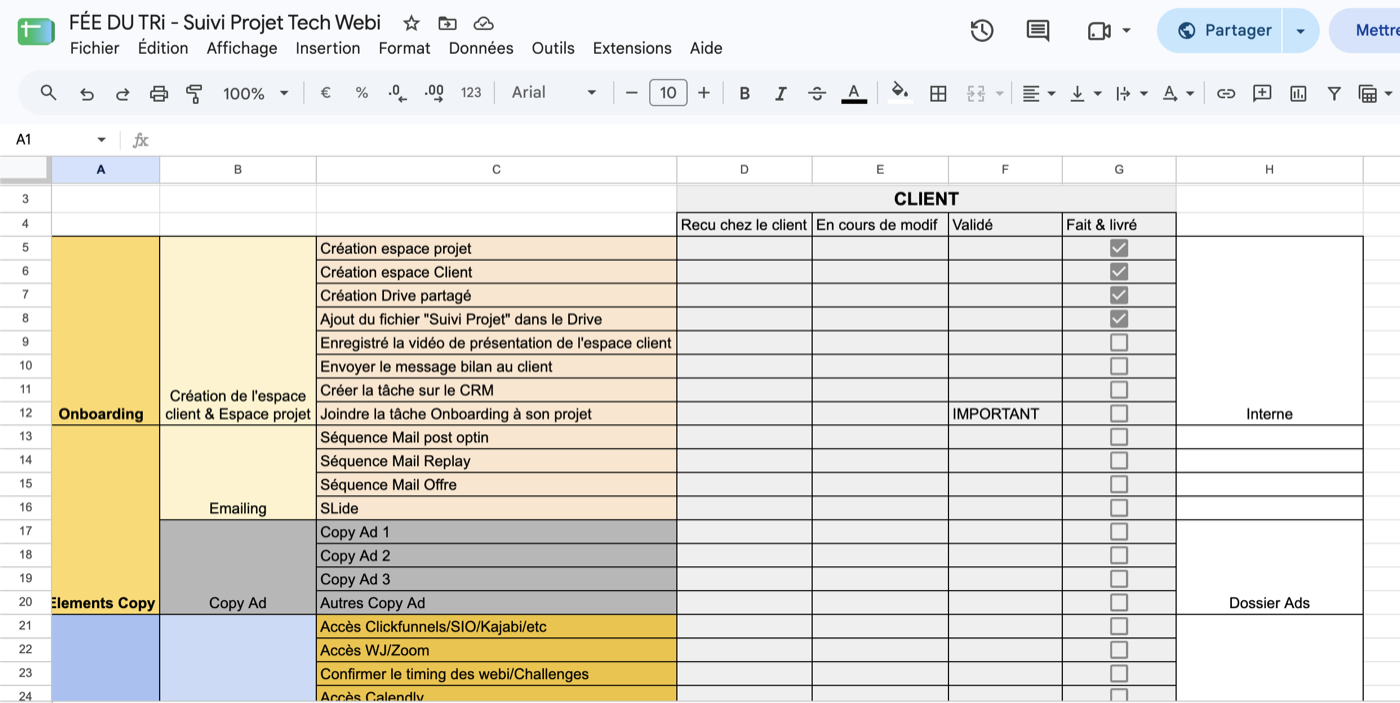
Task: Open the zoom level 100% dropdown
Action: coord(255,93)
